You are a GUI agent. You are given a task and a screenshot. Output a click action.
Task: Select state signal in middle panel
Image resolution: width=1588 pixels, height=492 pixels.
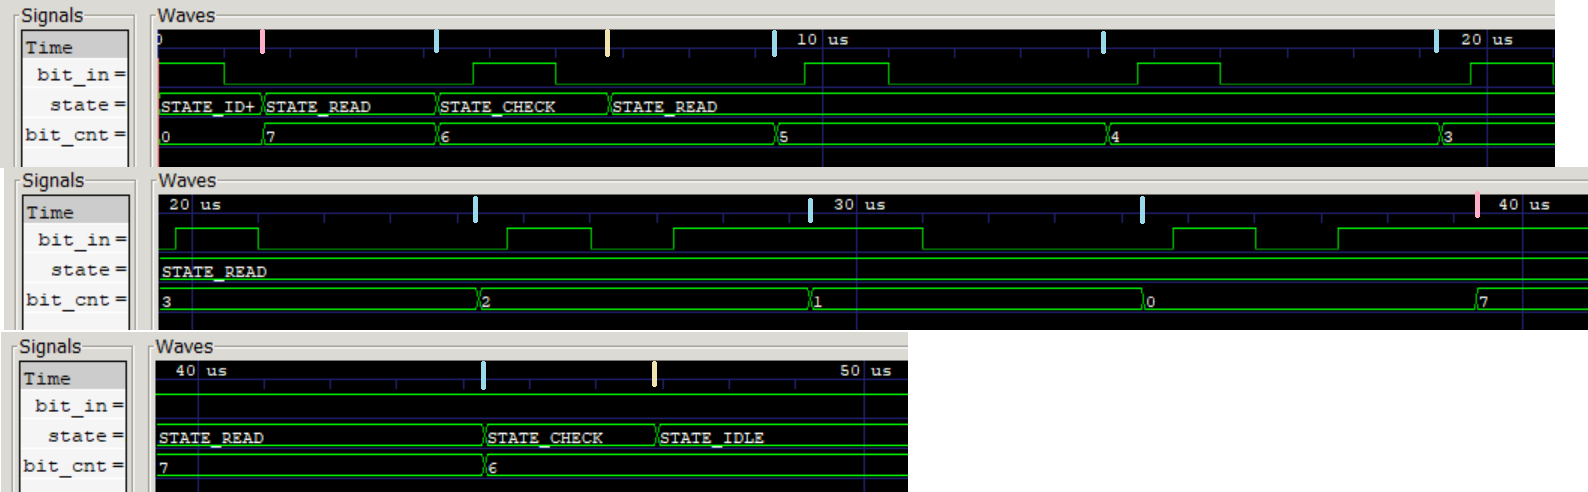coord(87,270)
